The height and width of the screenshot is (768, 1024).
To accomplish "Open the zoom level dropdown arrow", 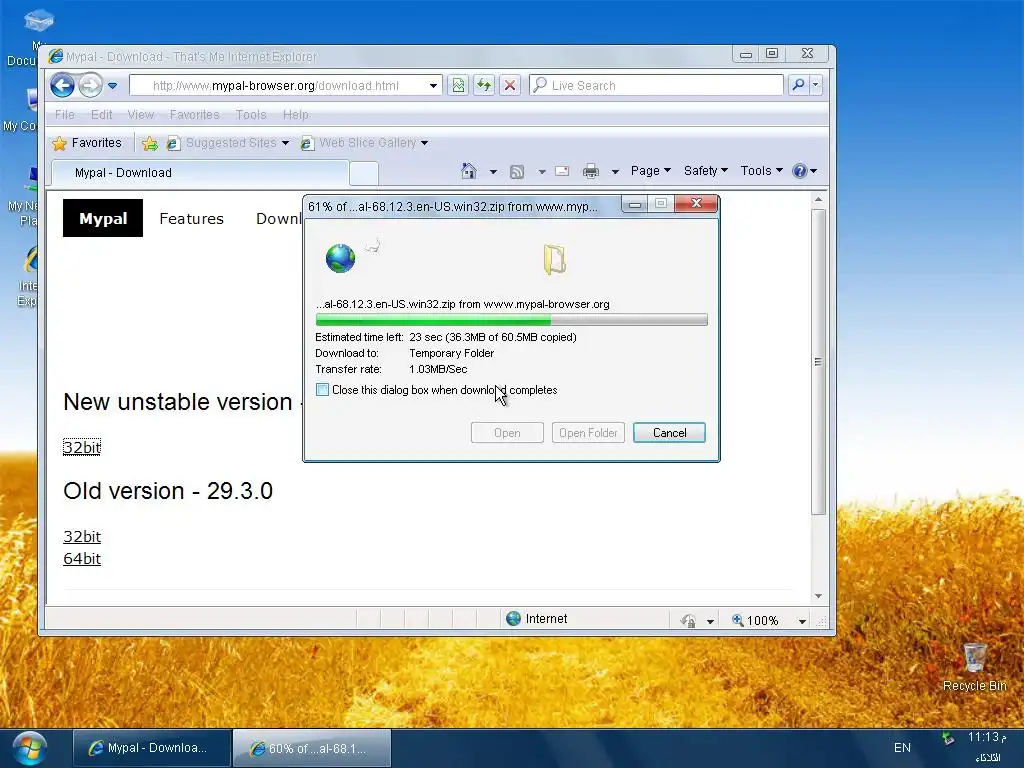I will (x=802, y=621).
